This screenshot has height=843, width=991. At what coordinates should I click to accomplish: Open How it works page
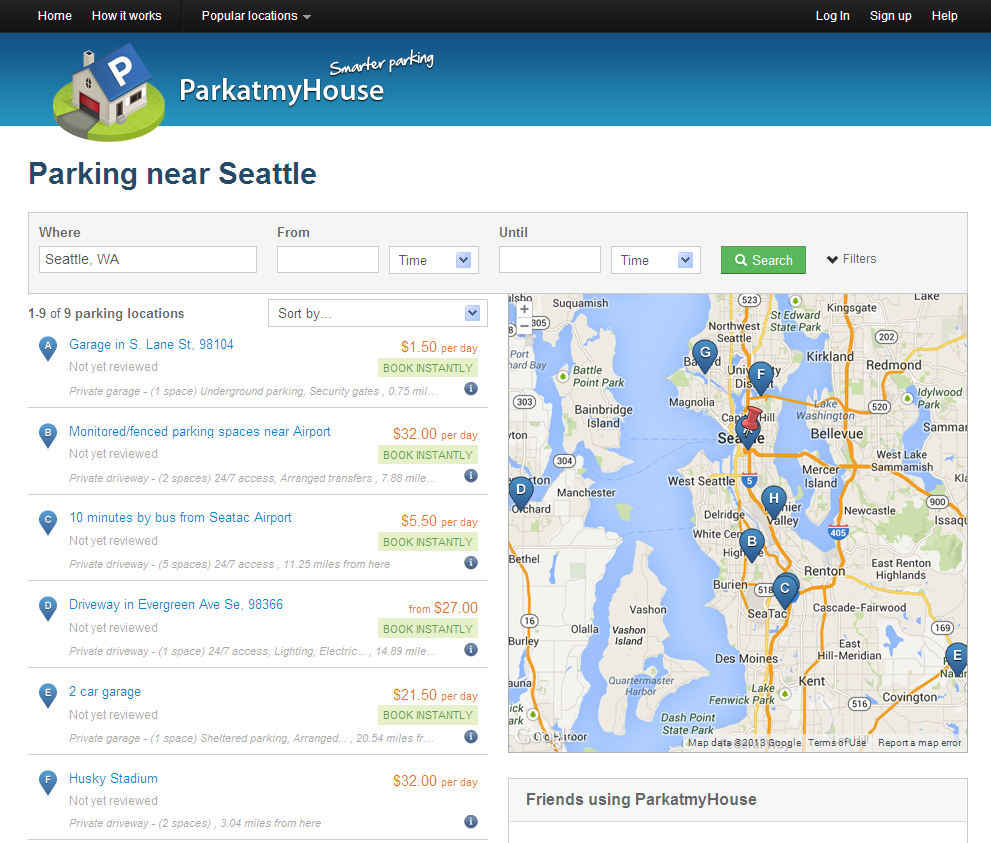[126, 16]
